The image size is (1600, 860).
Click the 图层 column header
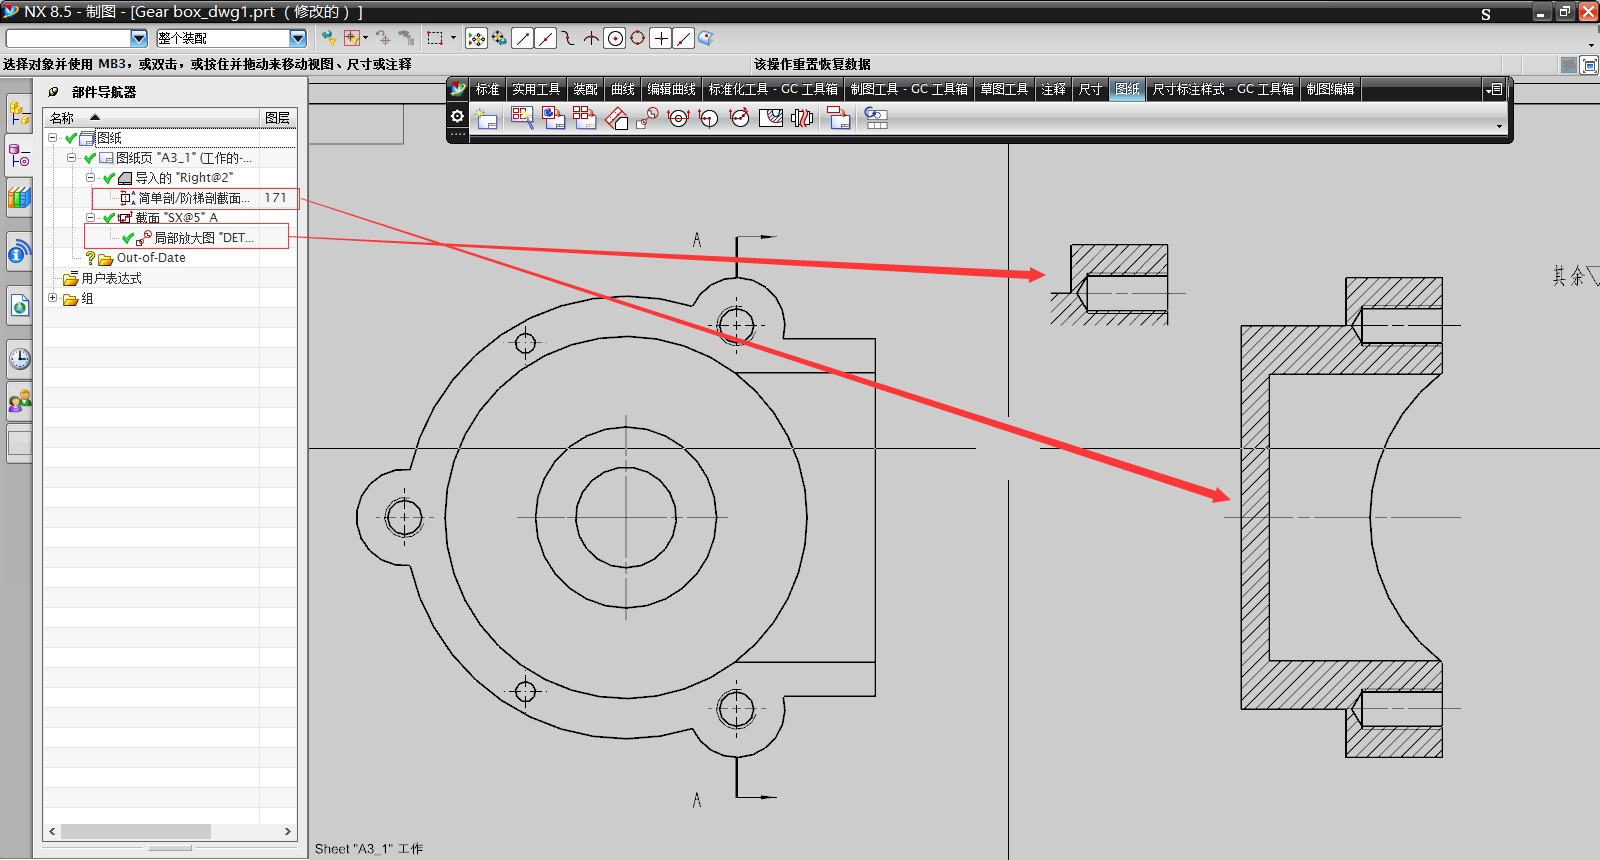[277, 117]
